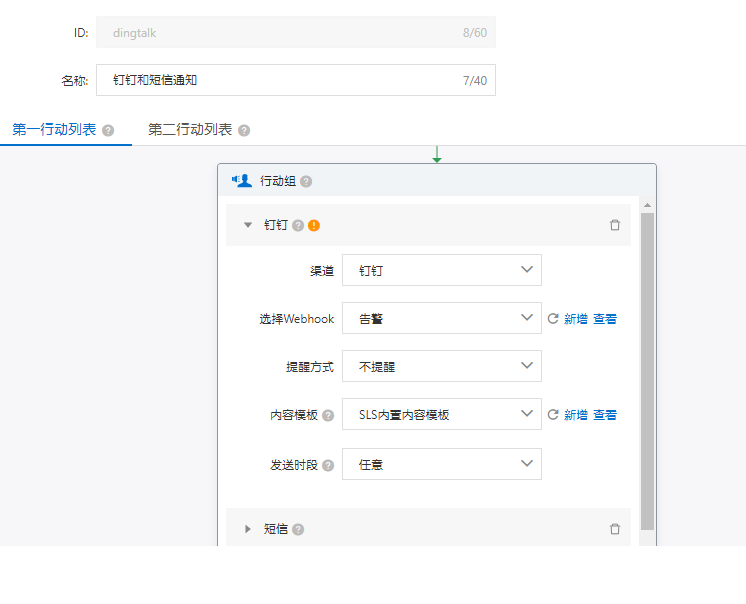Switch to the 第二行动列表 tab

click(190, 130)
